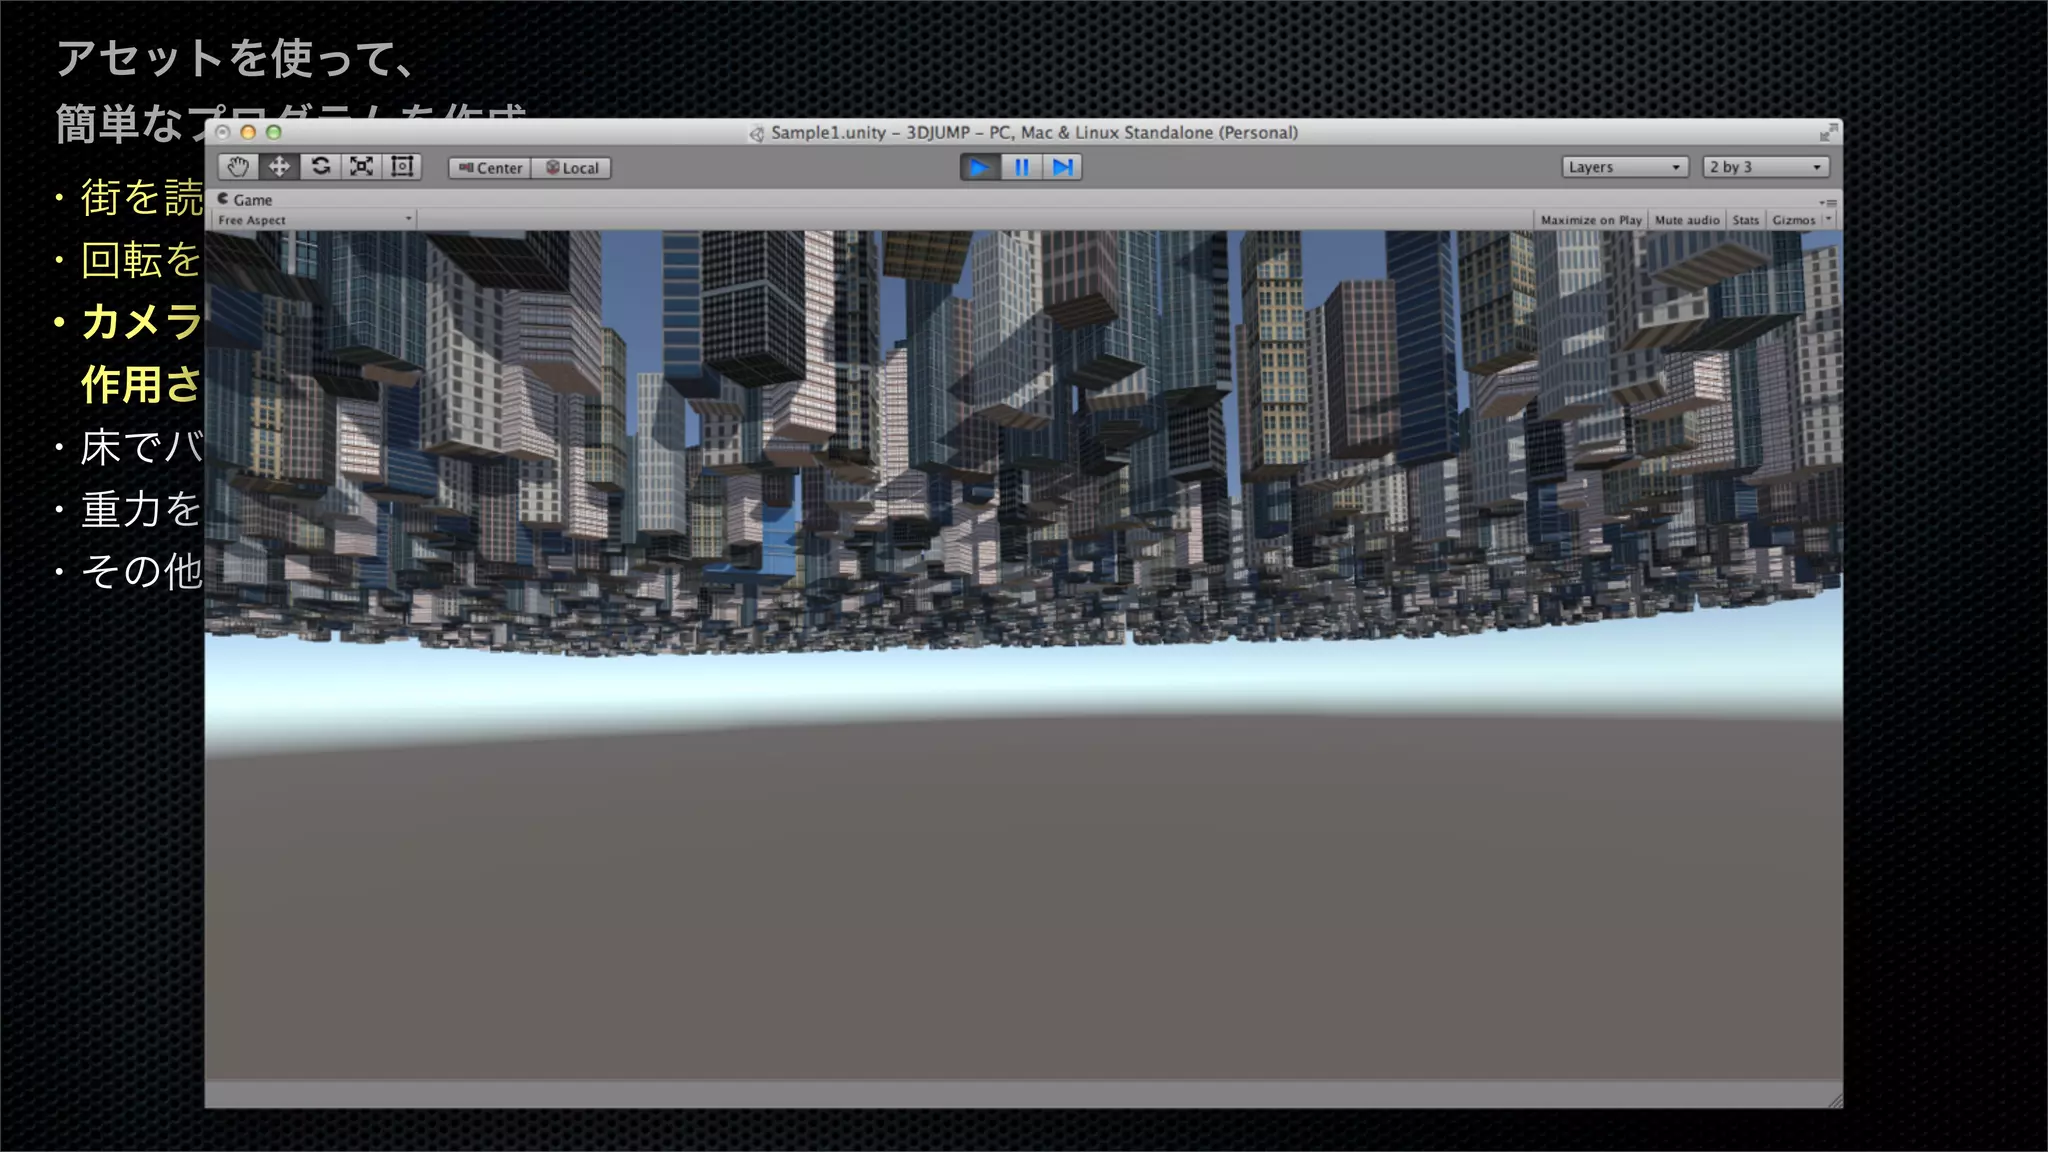Screen dimensions: 2048x1152
Task: Select the Rotate tool
Action: 320,167
